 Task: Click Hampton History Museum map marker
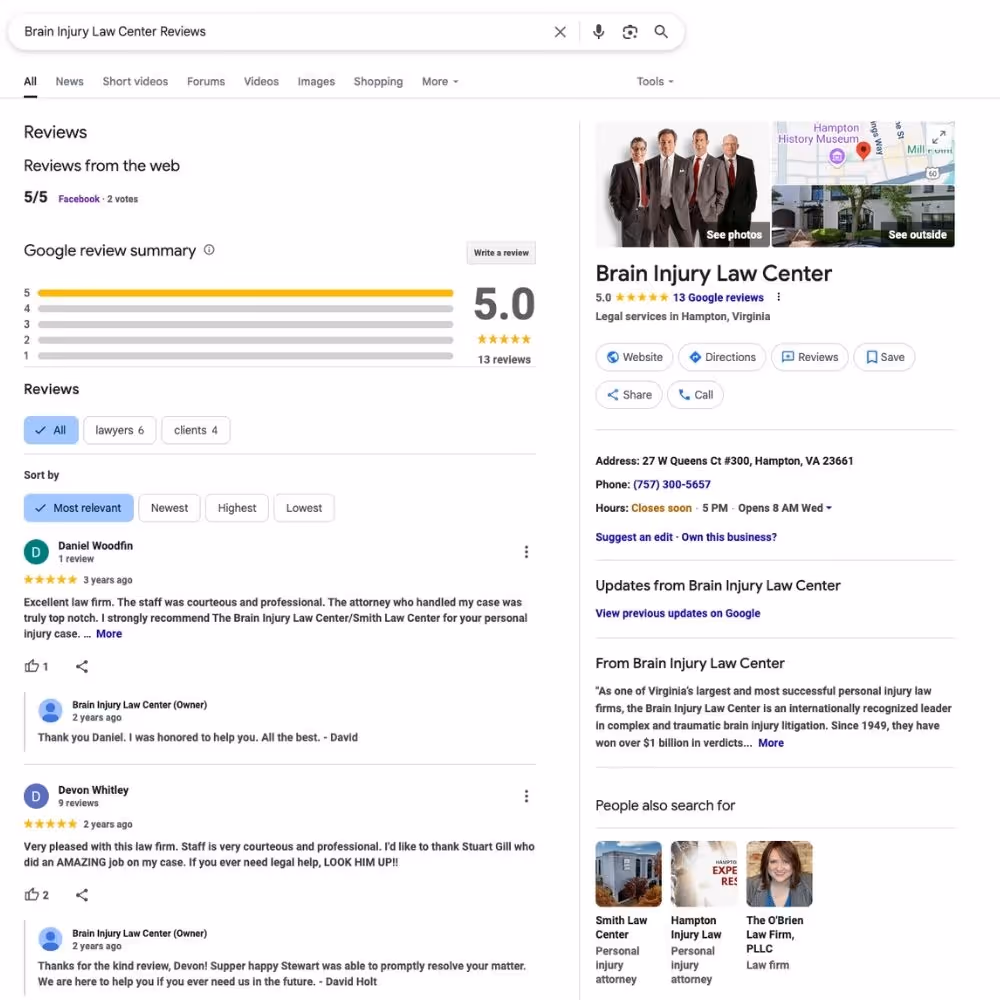[837, 156]
